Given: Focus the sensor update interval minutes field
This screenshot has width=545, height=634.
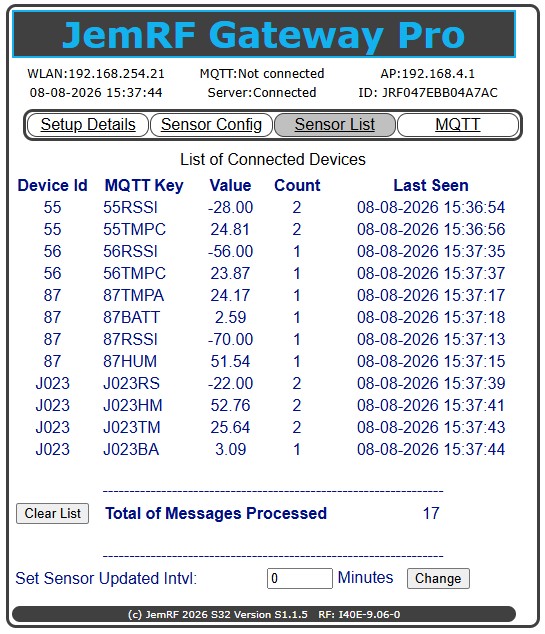Looking at the screenshot, I should (x=300, y=578).
